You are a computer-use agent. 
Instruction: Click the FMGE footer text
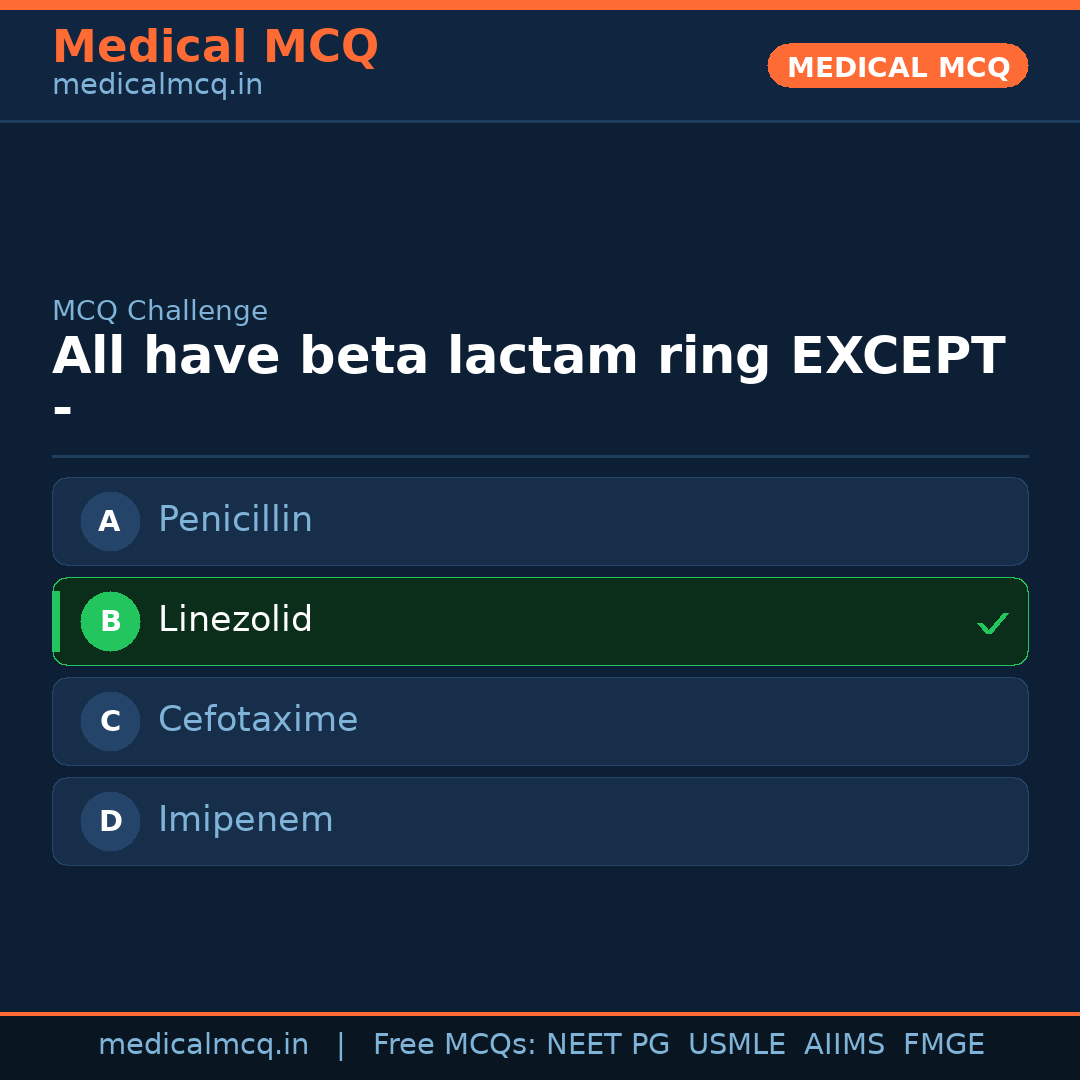pyautogui.click(x=943, y=1045)
